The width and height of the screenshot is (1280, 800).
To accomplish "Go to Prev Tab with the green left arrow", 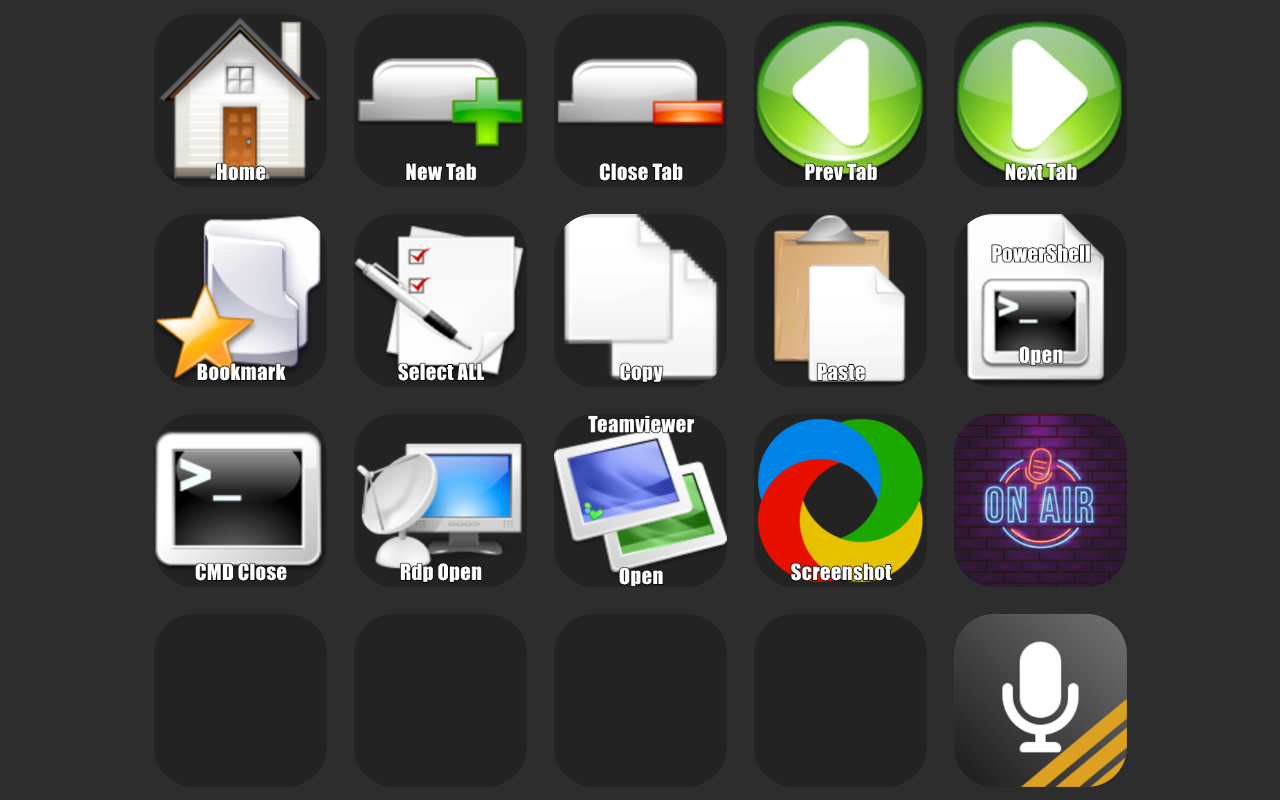I will (x=840, y=100).
